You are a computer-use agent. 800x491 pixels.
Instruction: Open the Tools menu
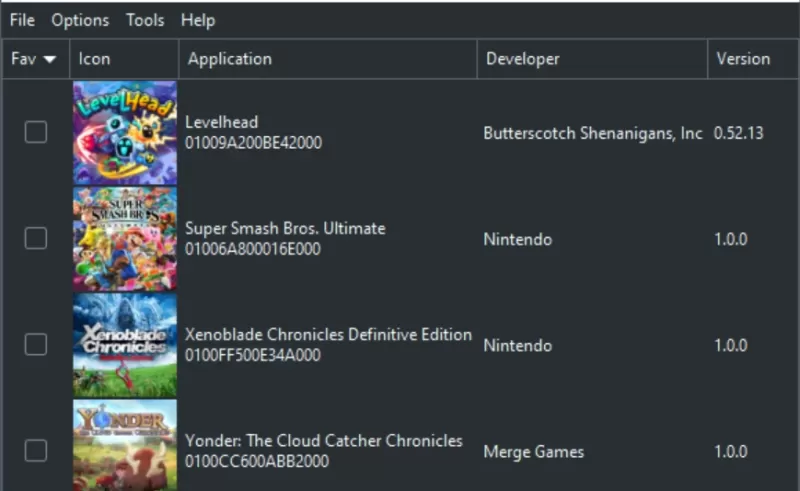pyautogui.click(x=145, y=20)
